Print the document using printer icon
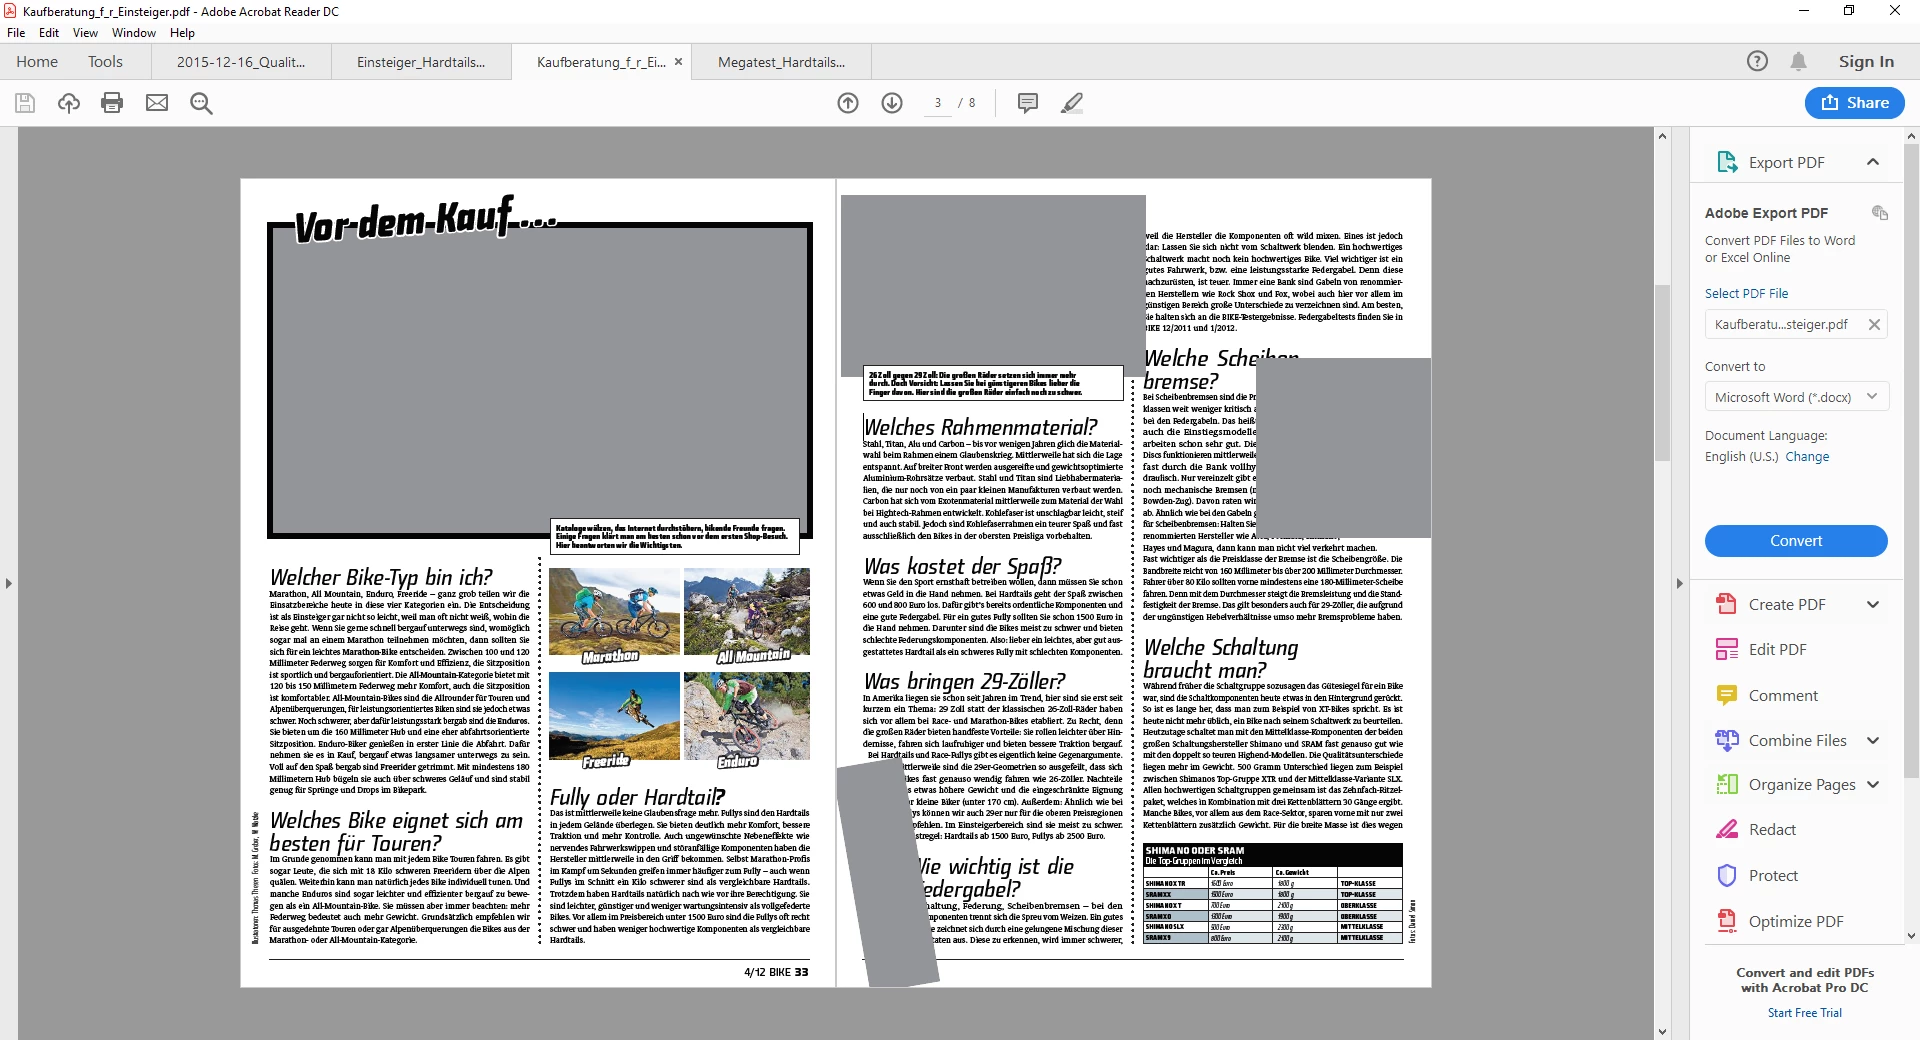Image resolution: width=1920 pixels, height=1040 pixels. (112, 103)
